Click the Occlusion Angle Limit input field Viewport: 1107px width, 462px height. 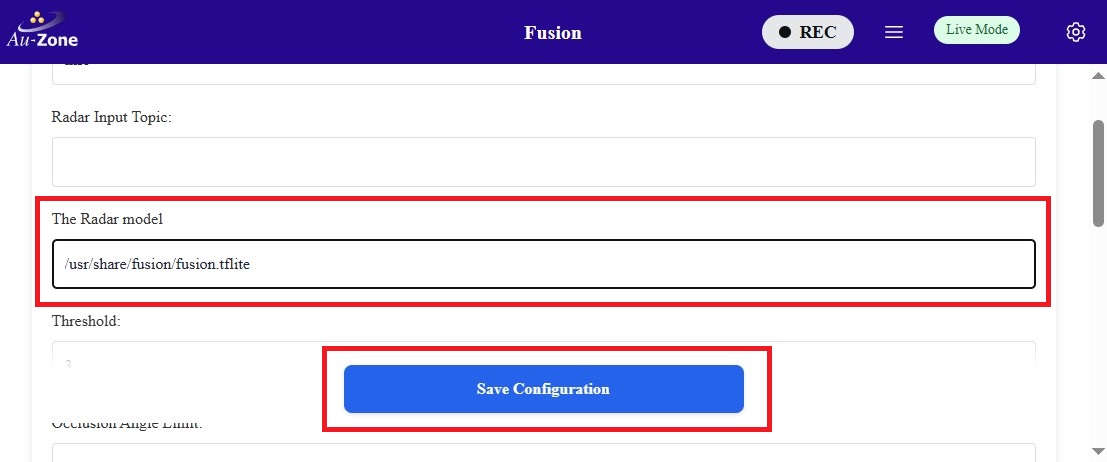coord(543,453)
